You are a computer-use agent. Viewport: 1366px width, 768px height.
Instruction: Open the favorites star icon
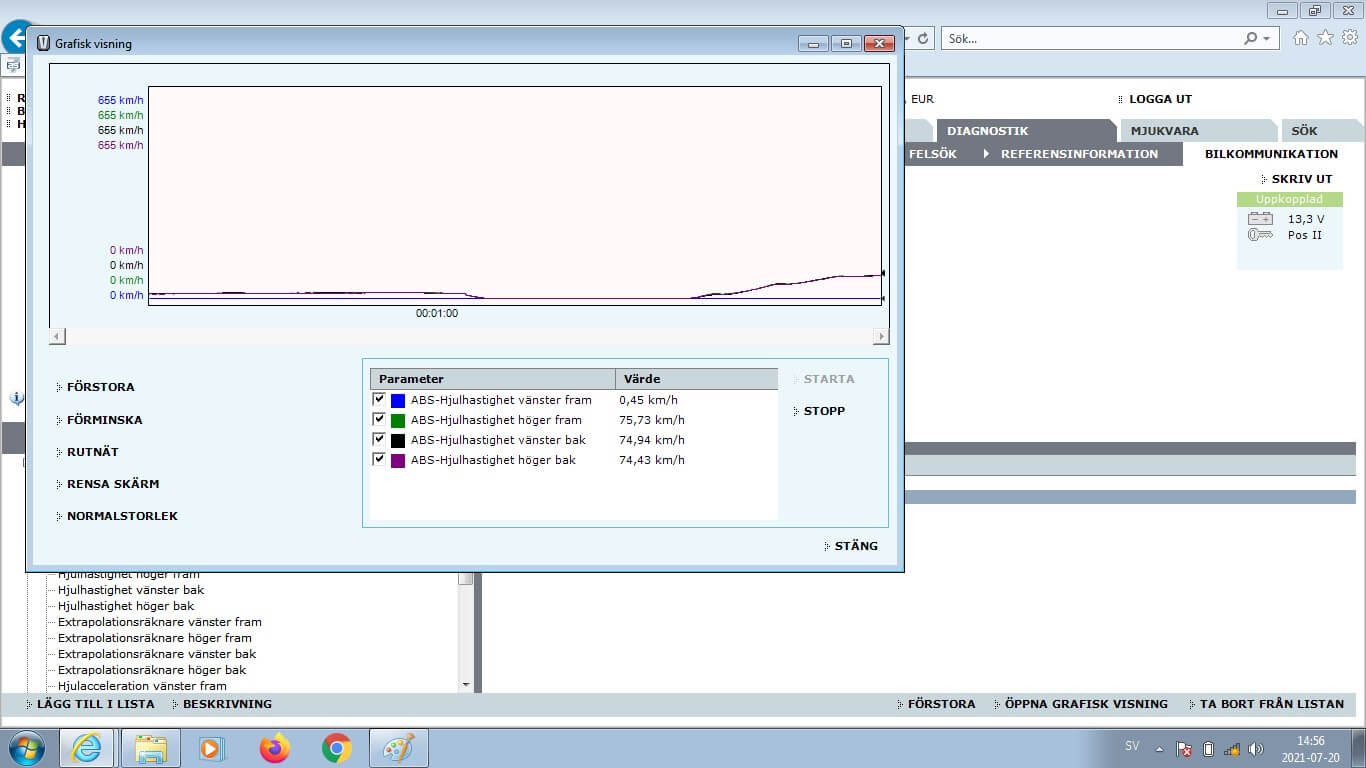[x=1325, y=38]
